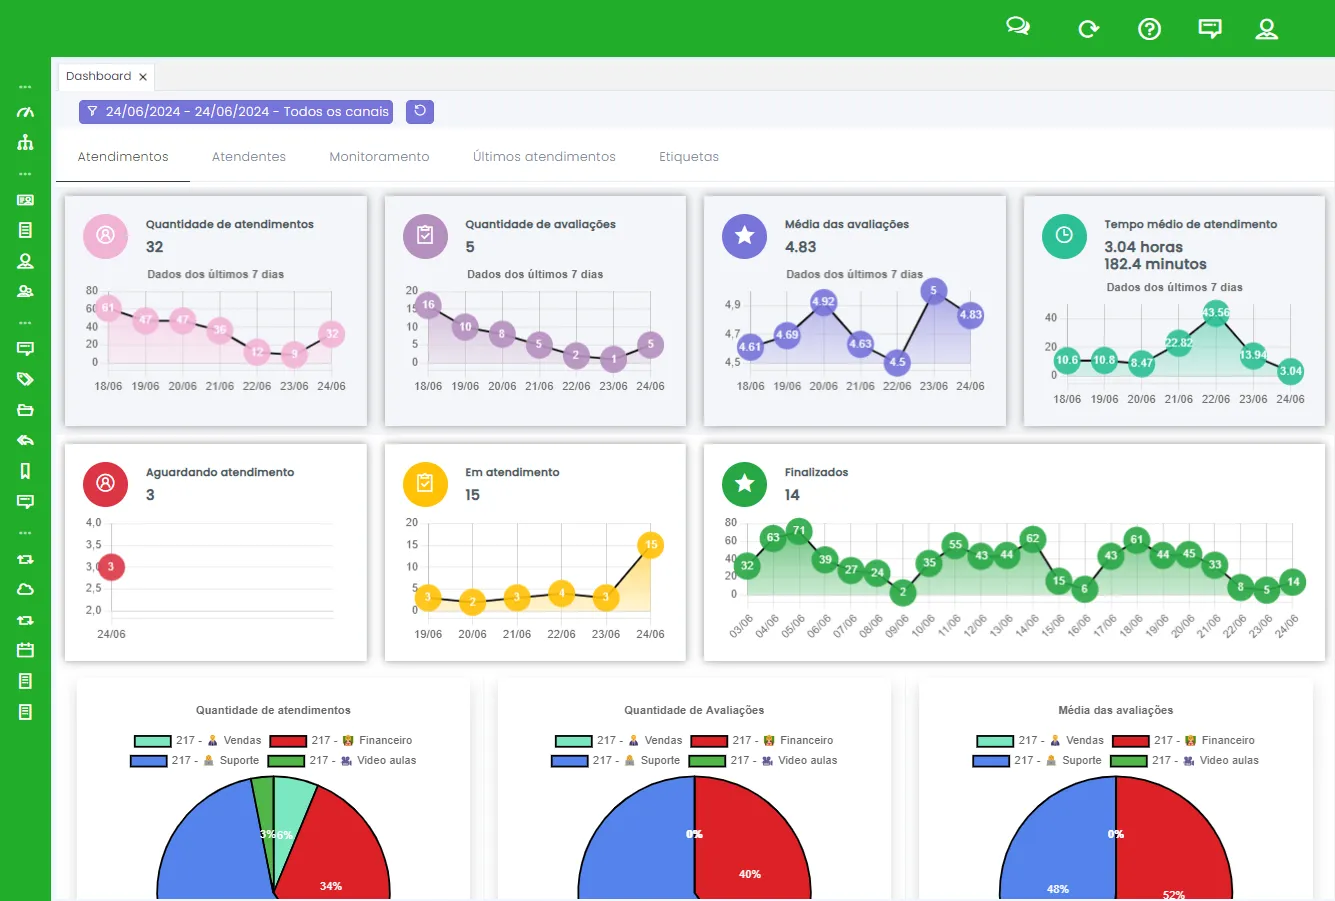Click the 40% red slice in Avaliações pie

755,840
